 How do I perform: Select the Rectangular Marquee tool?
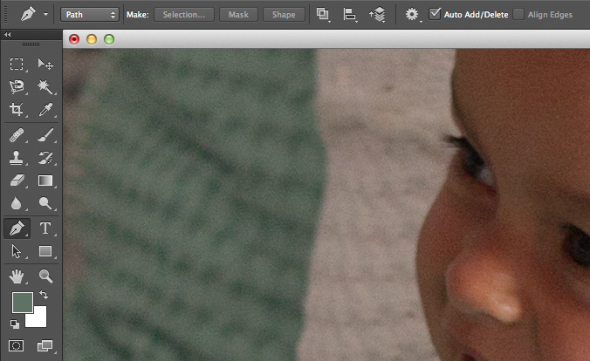17,64
